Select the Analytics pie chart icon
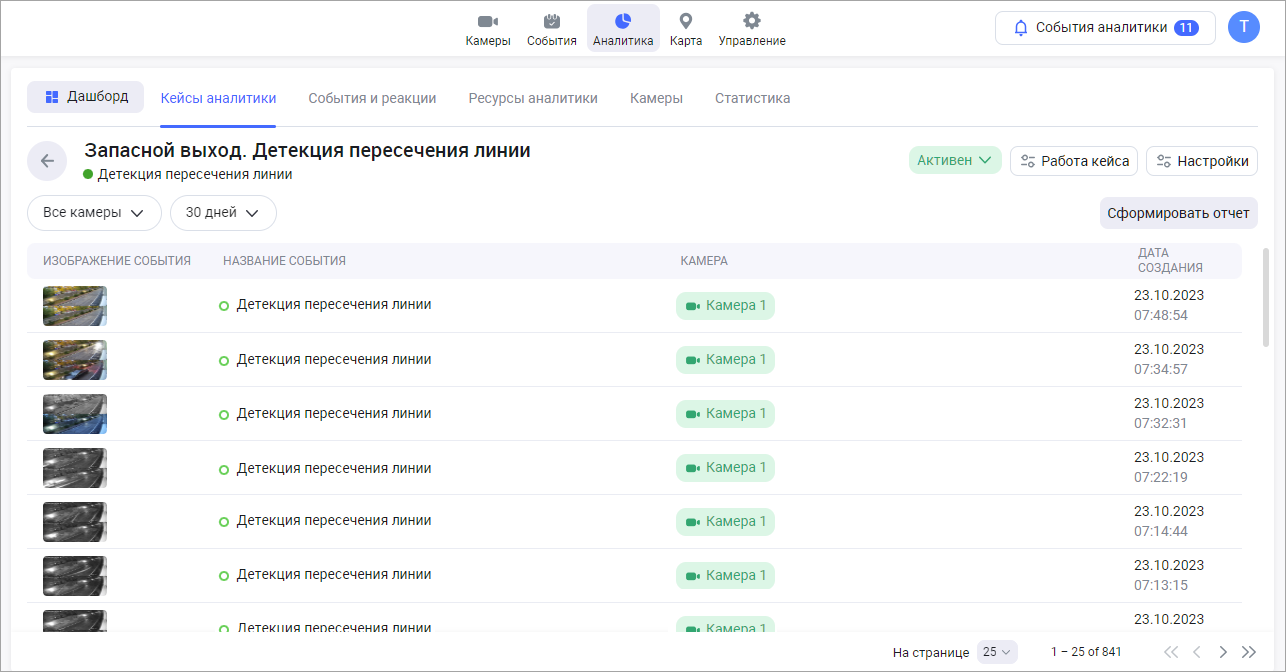 coord(622,22)
